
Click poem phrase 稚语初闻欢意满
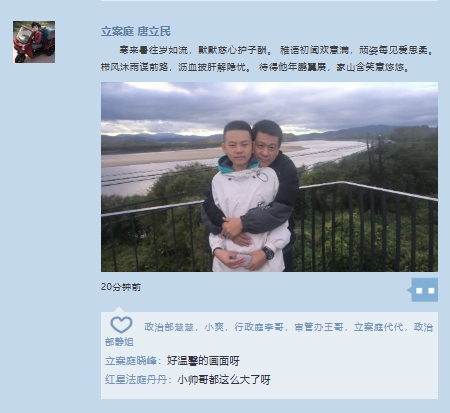314,50
